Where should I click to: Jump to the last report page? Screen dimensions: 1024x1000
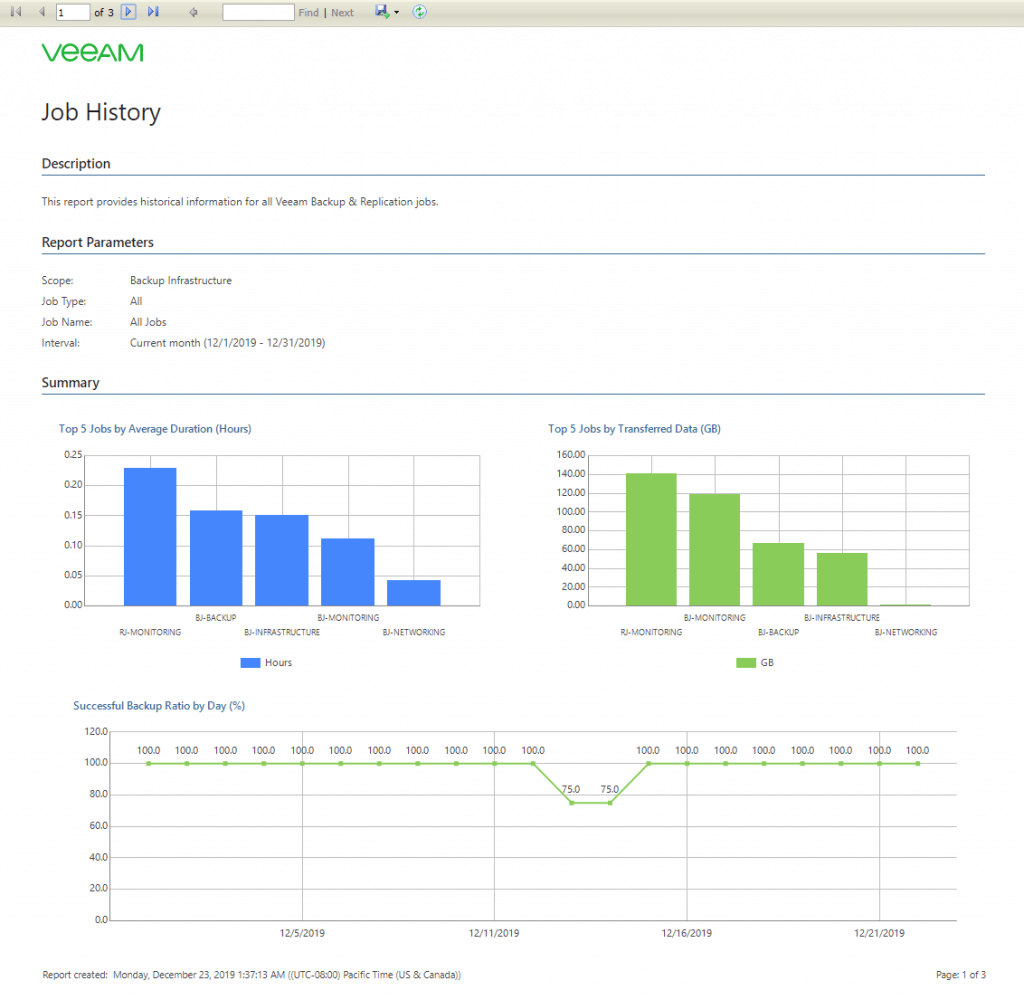[153, 12]
